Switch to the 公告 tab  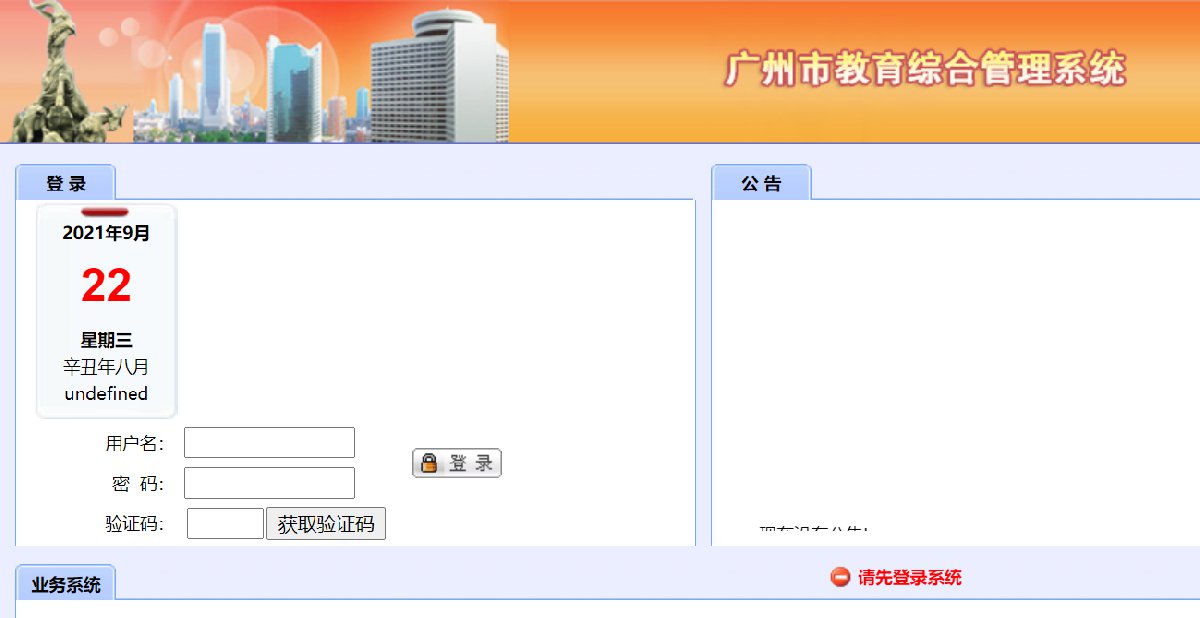761,183
